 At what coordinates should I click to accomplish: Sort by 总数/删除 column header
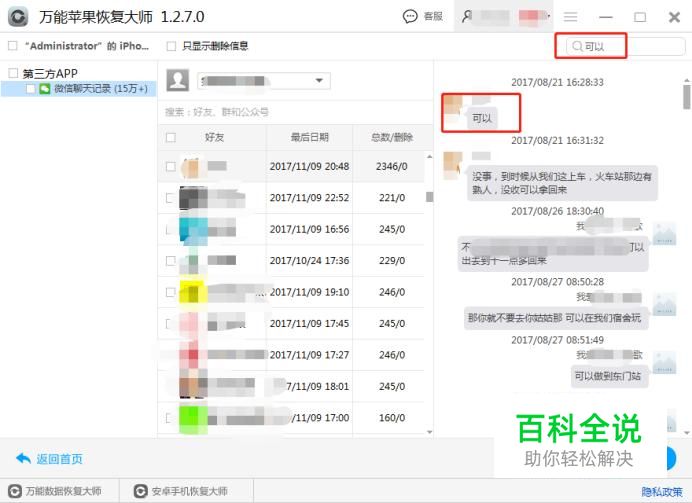click(392, 137)
